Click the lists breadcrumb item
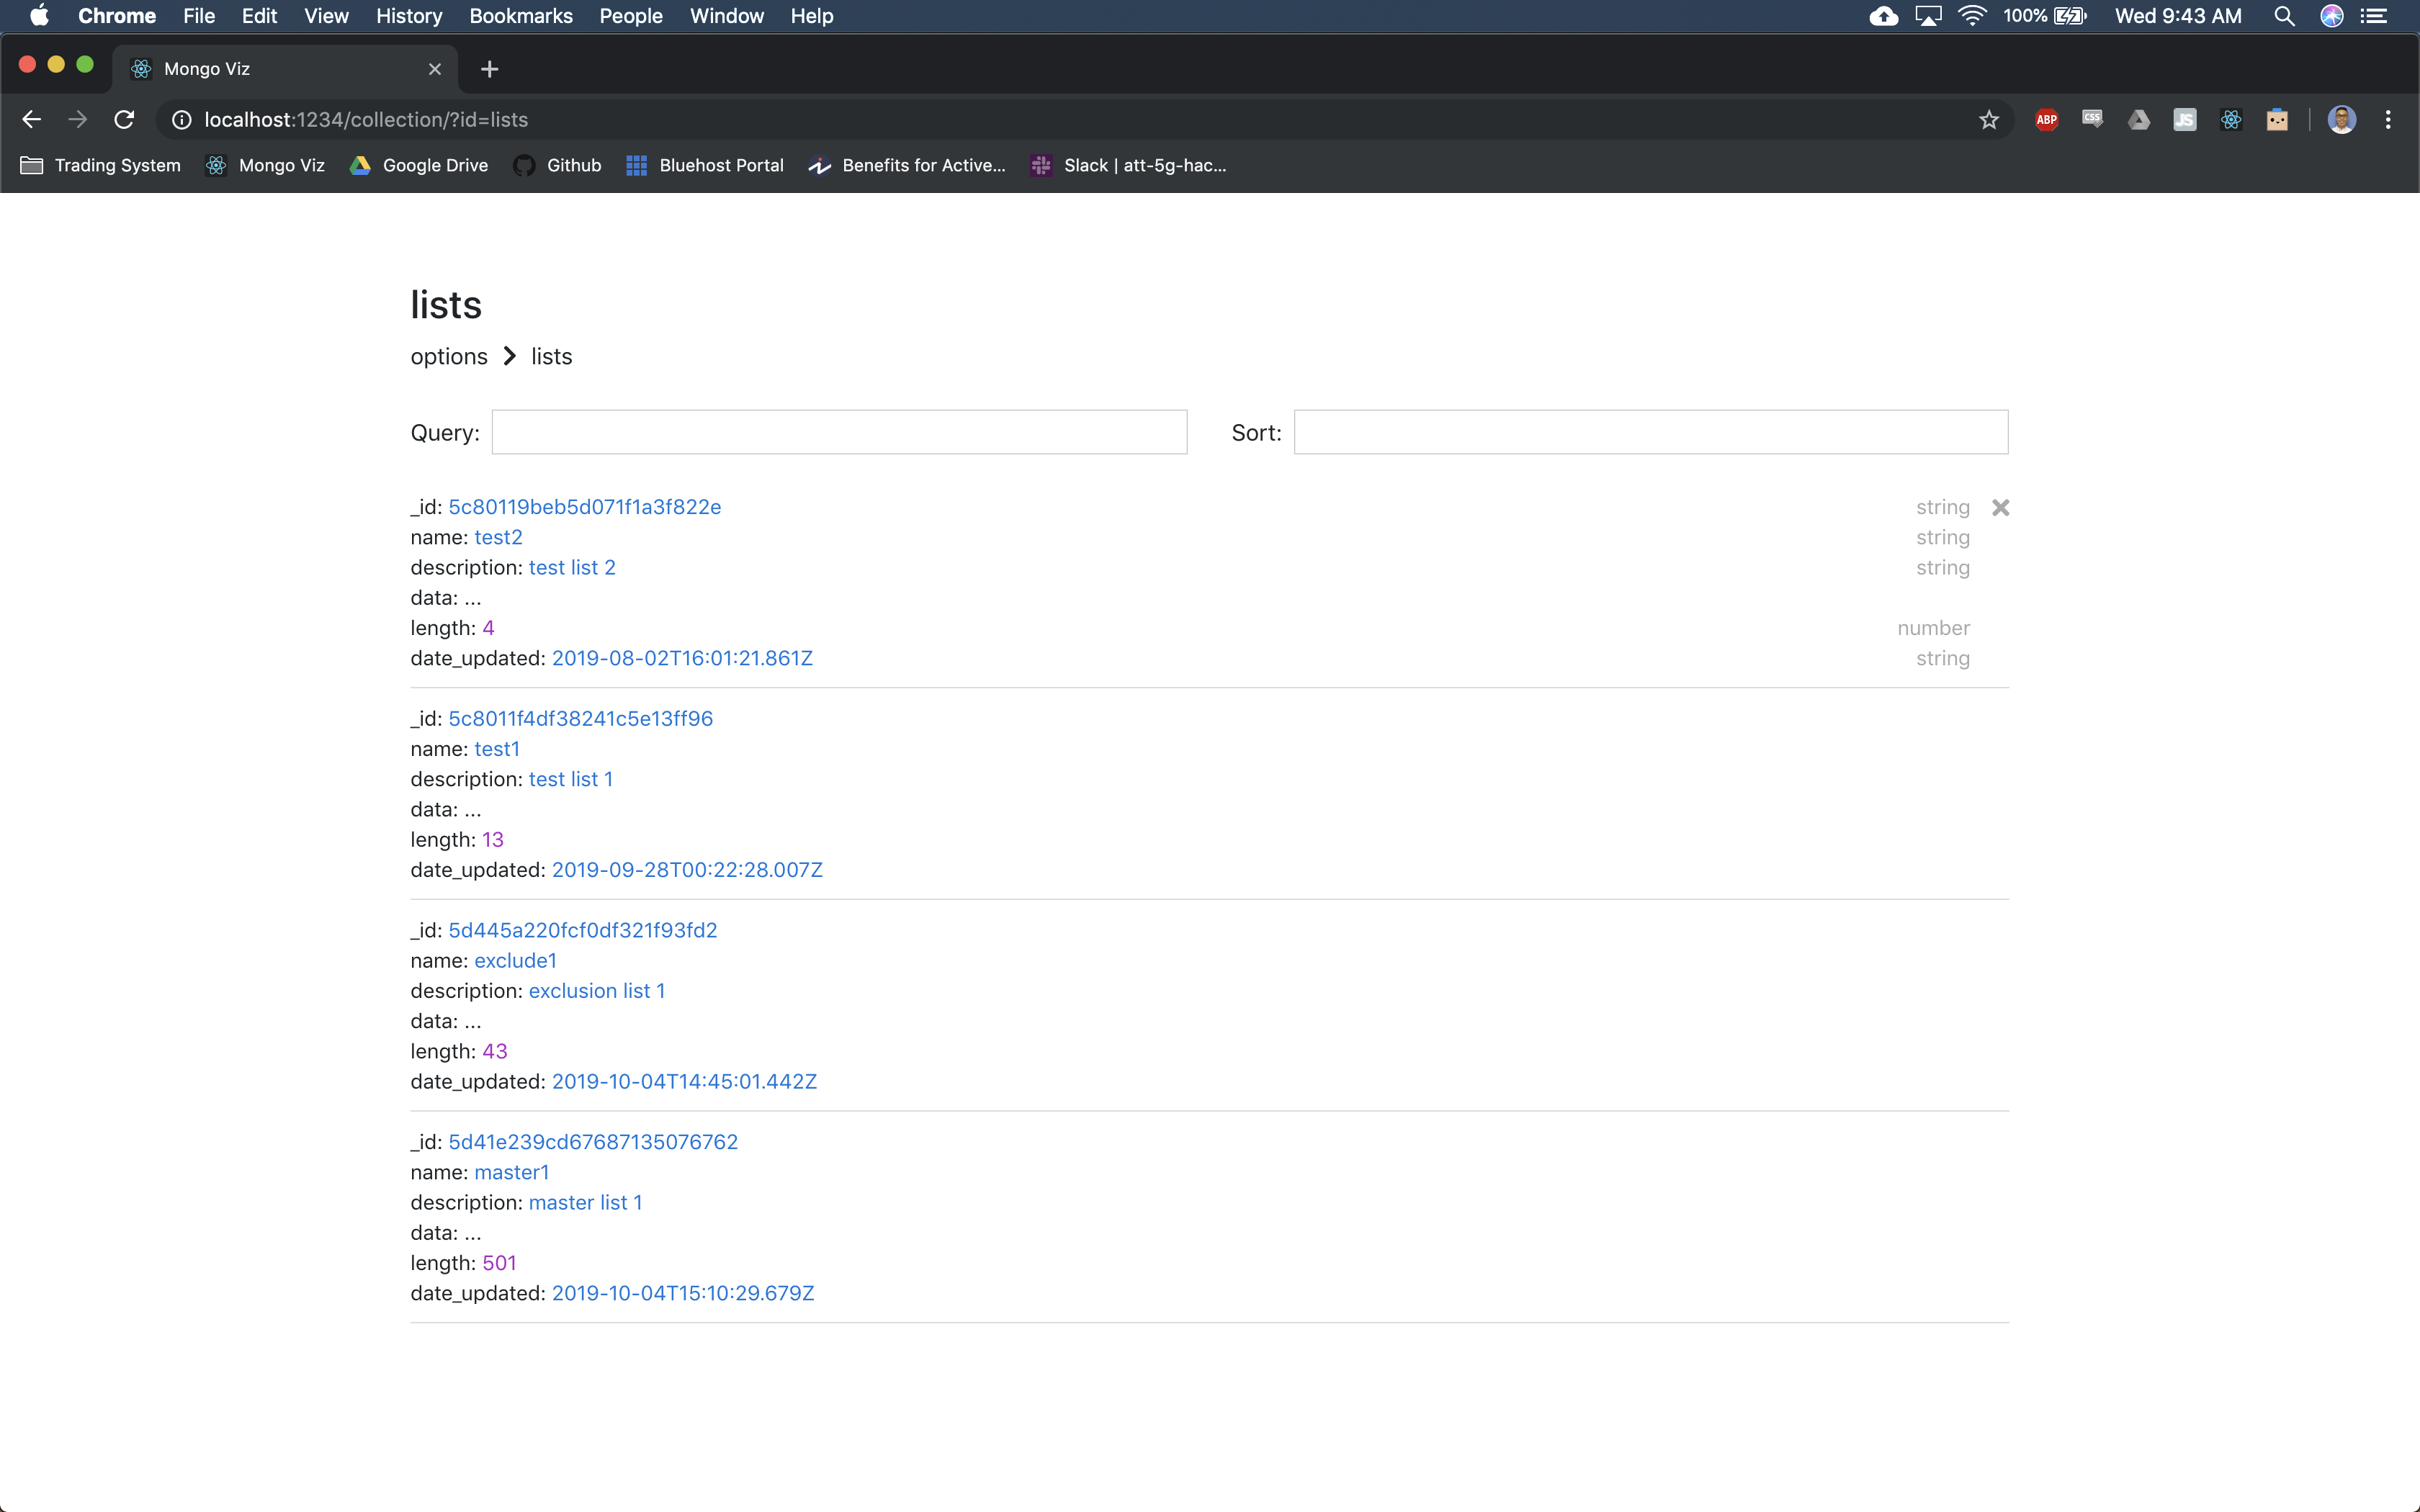 click(x=552, y=357)
